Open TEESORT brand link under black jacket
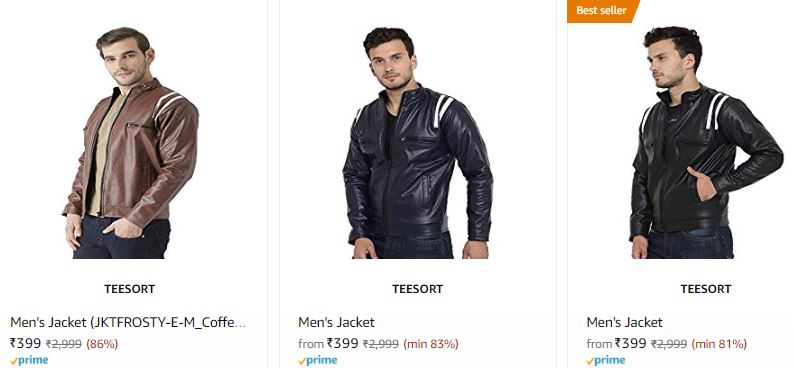This screenshot has height=368, width=794. [706, 289]
